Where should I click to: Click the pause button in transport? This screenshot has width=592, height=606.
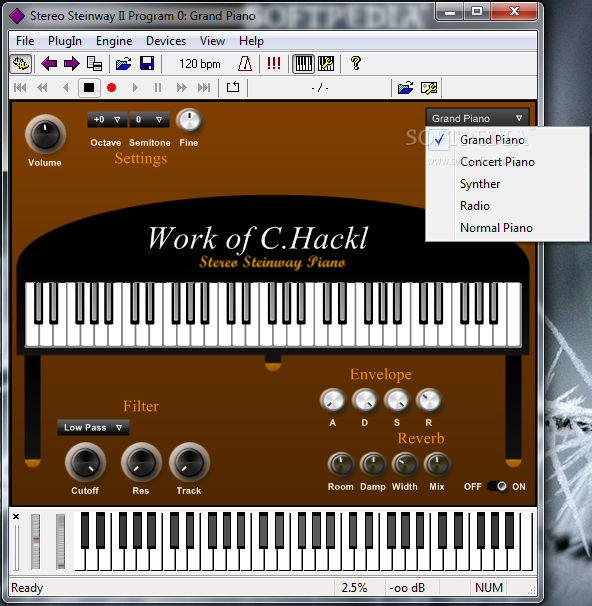coord(158,88)
